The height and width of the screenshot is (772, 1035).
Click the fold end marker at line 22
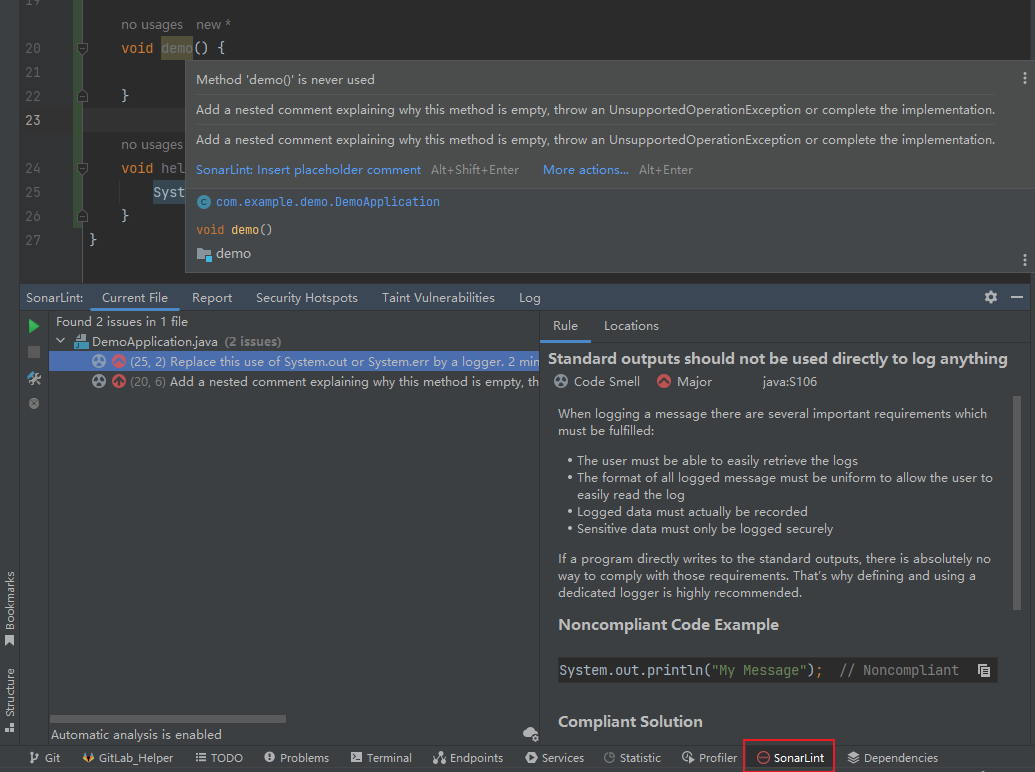click(x=83, y=96)
